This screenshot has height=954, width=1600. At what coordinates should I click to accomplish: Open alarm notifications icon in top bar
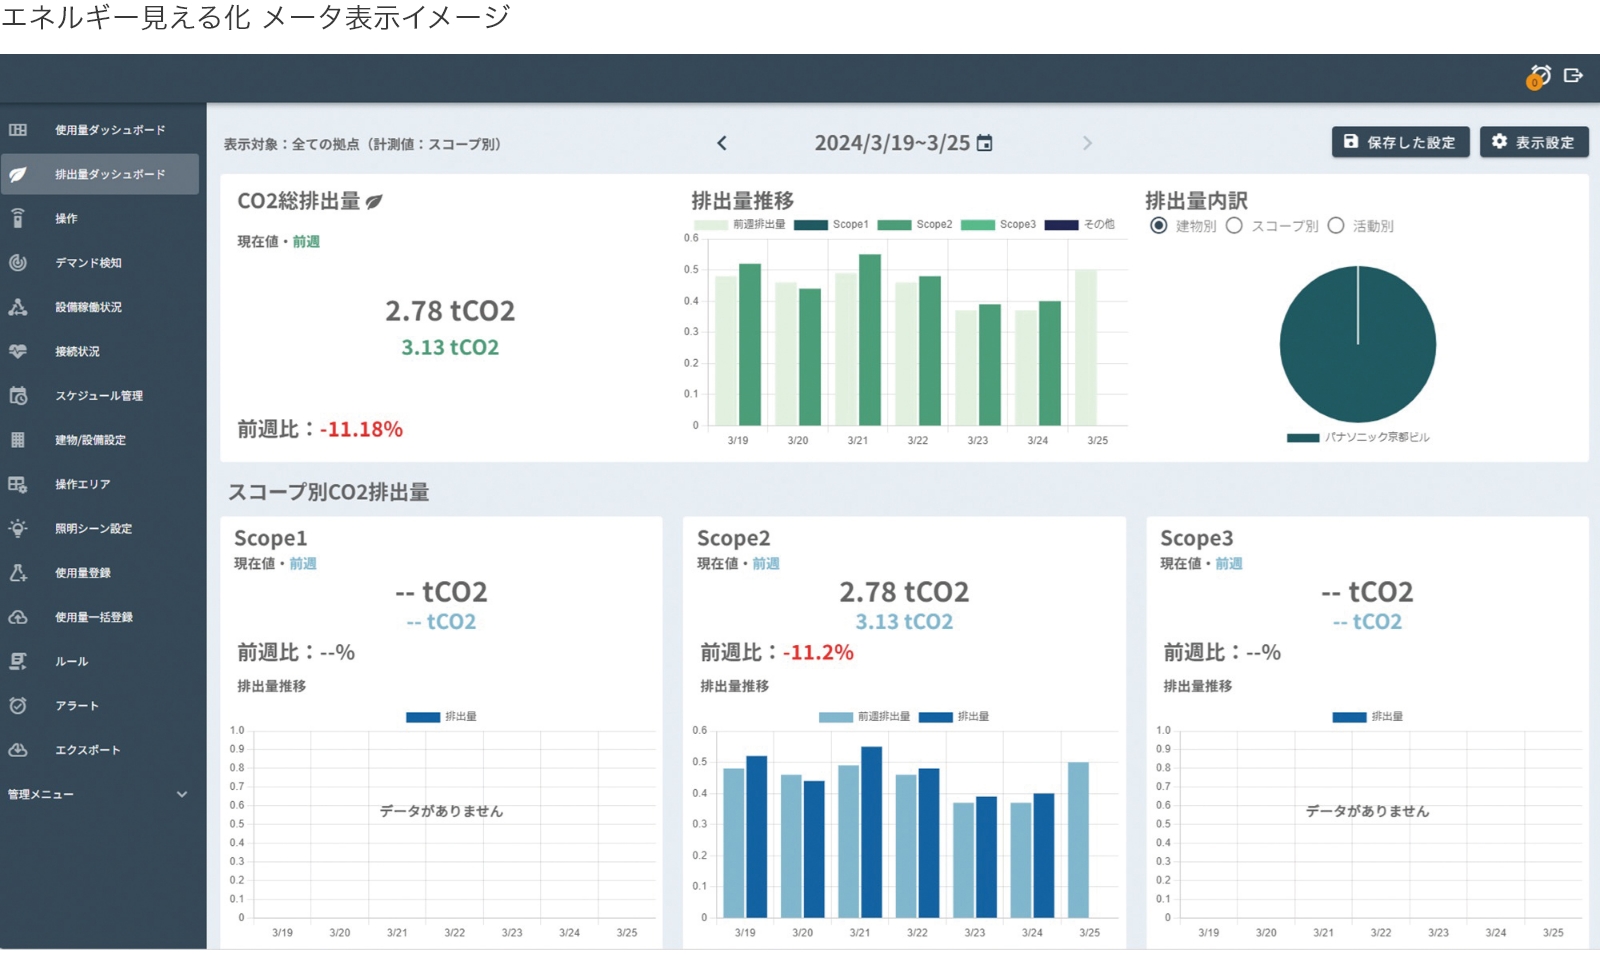pos(1540,76)
